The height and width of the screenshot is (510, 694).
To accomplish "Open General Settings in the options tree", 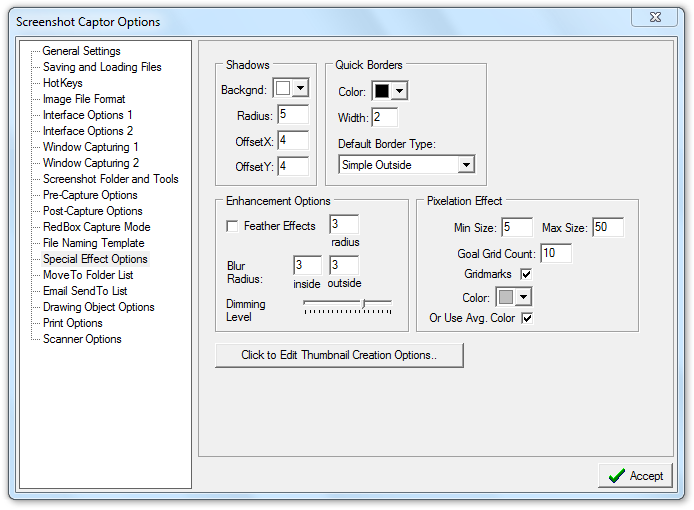I will click(x=81, y=51).
